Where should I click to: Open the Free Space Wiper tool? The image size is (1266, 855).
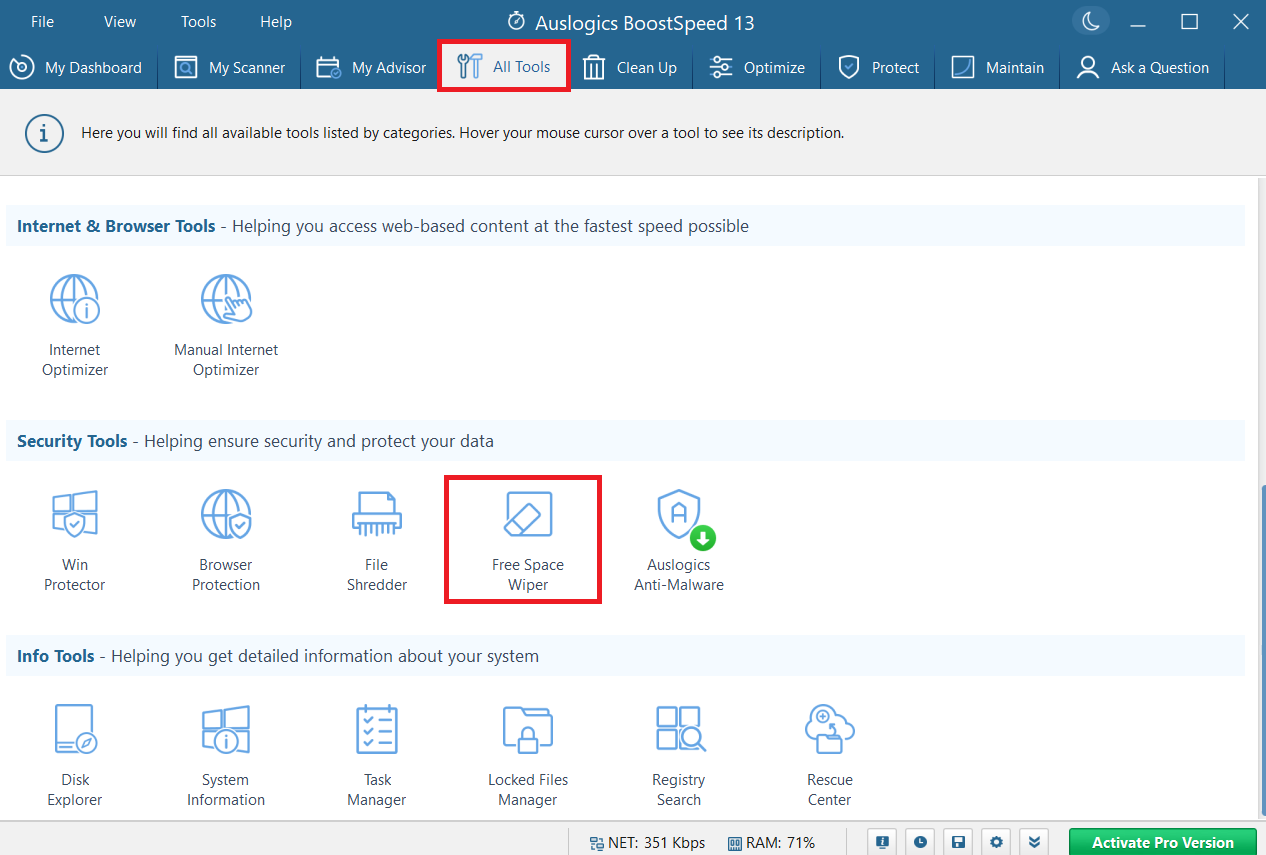(x=528, y=541)
